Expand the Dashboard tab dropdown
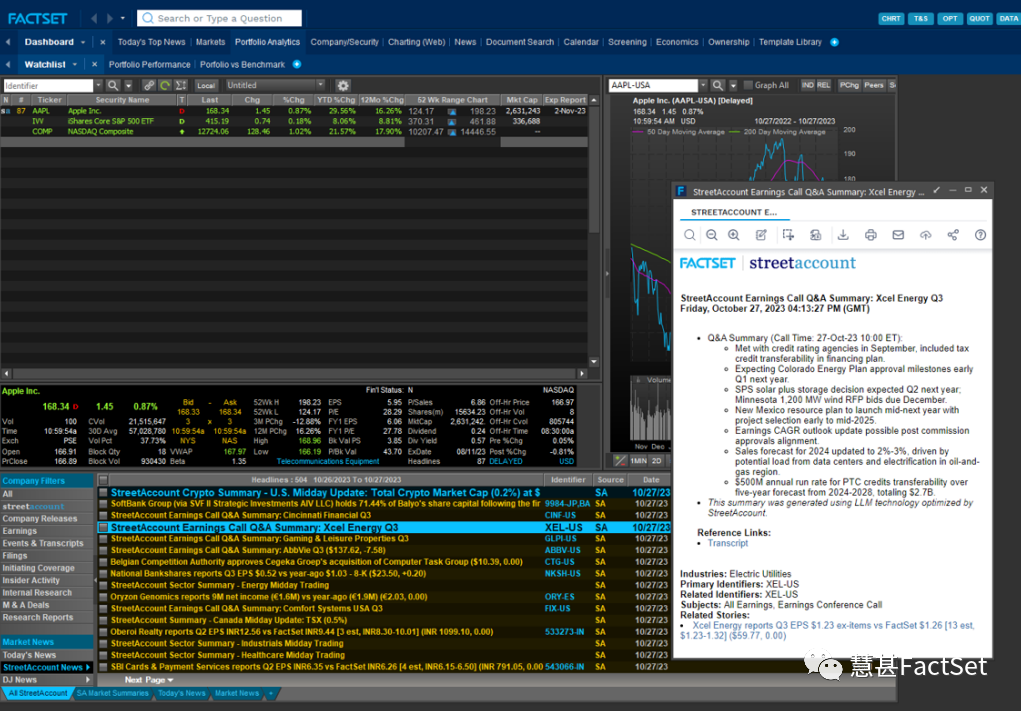The width and height of the screenshot is (1021, 711). (x=83, y=42)
